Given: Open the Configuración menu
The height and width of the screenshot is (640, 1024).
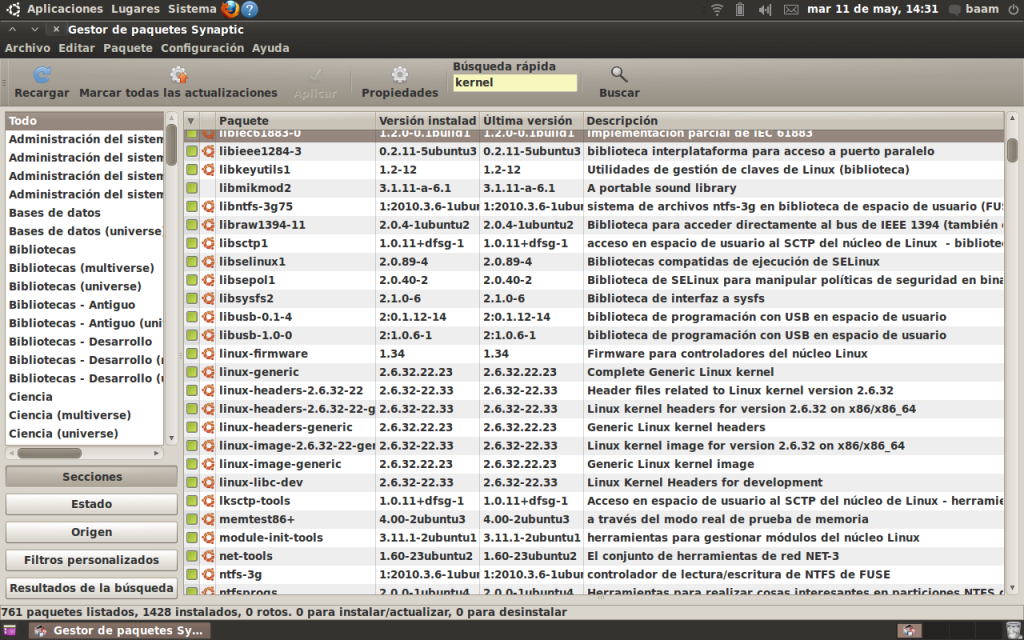Looking at the screenshot, I should tap(202, 48).
